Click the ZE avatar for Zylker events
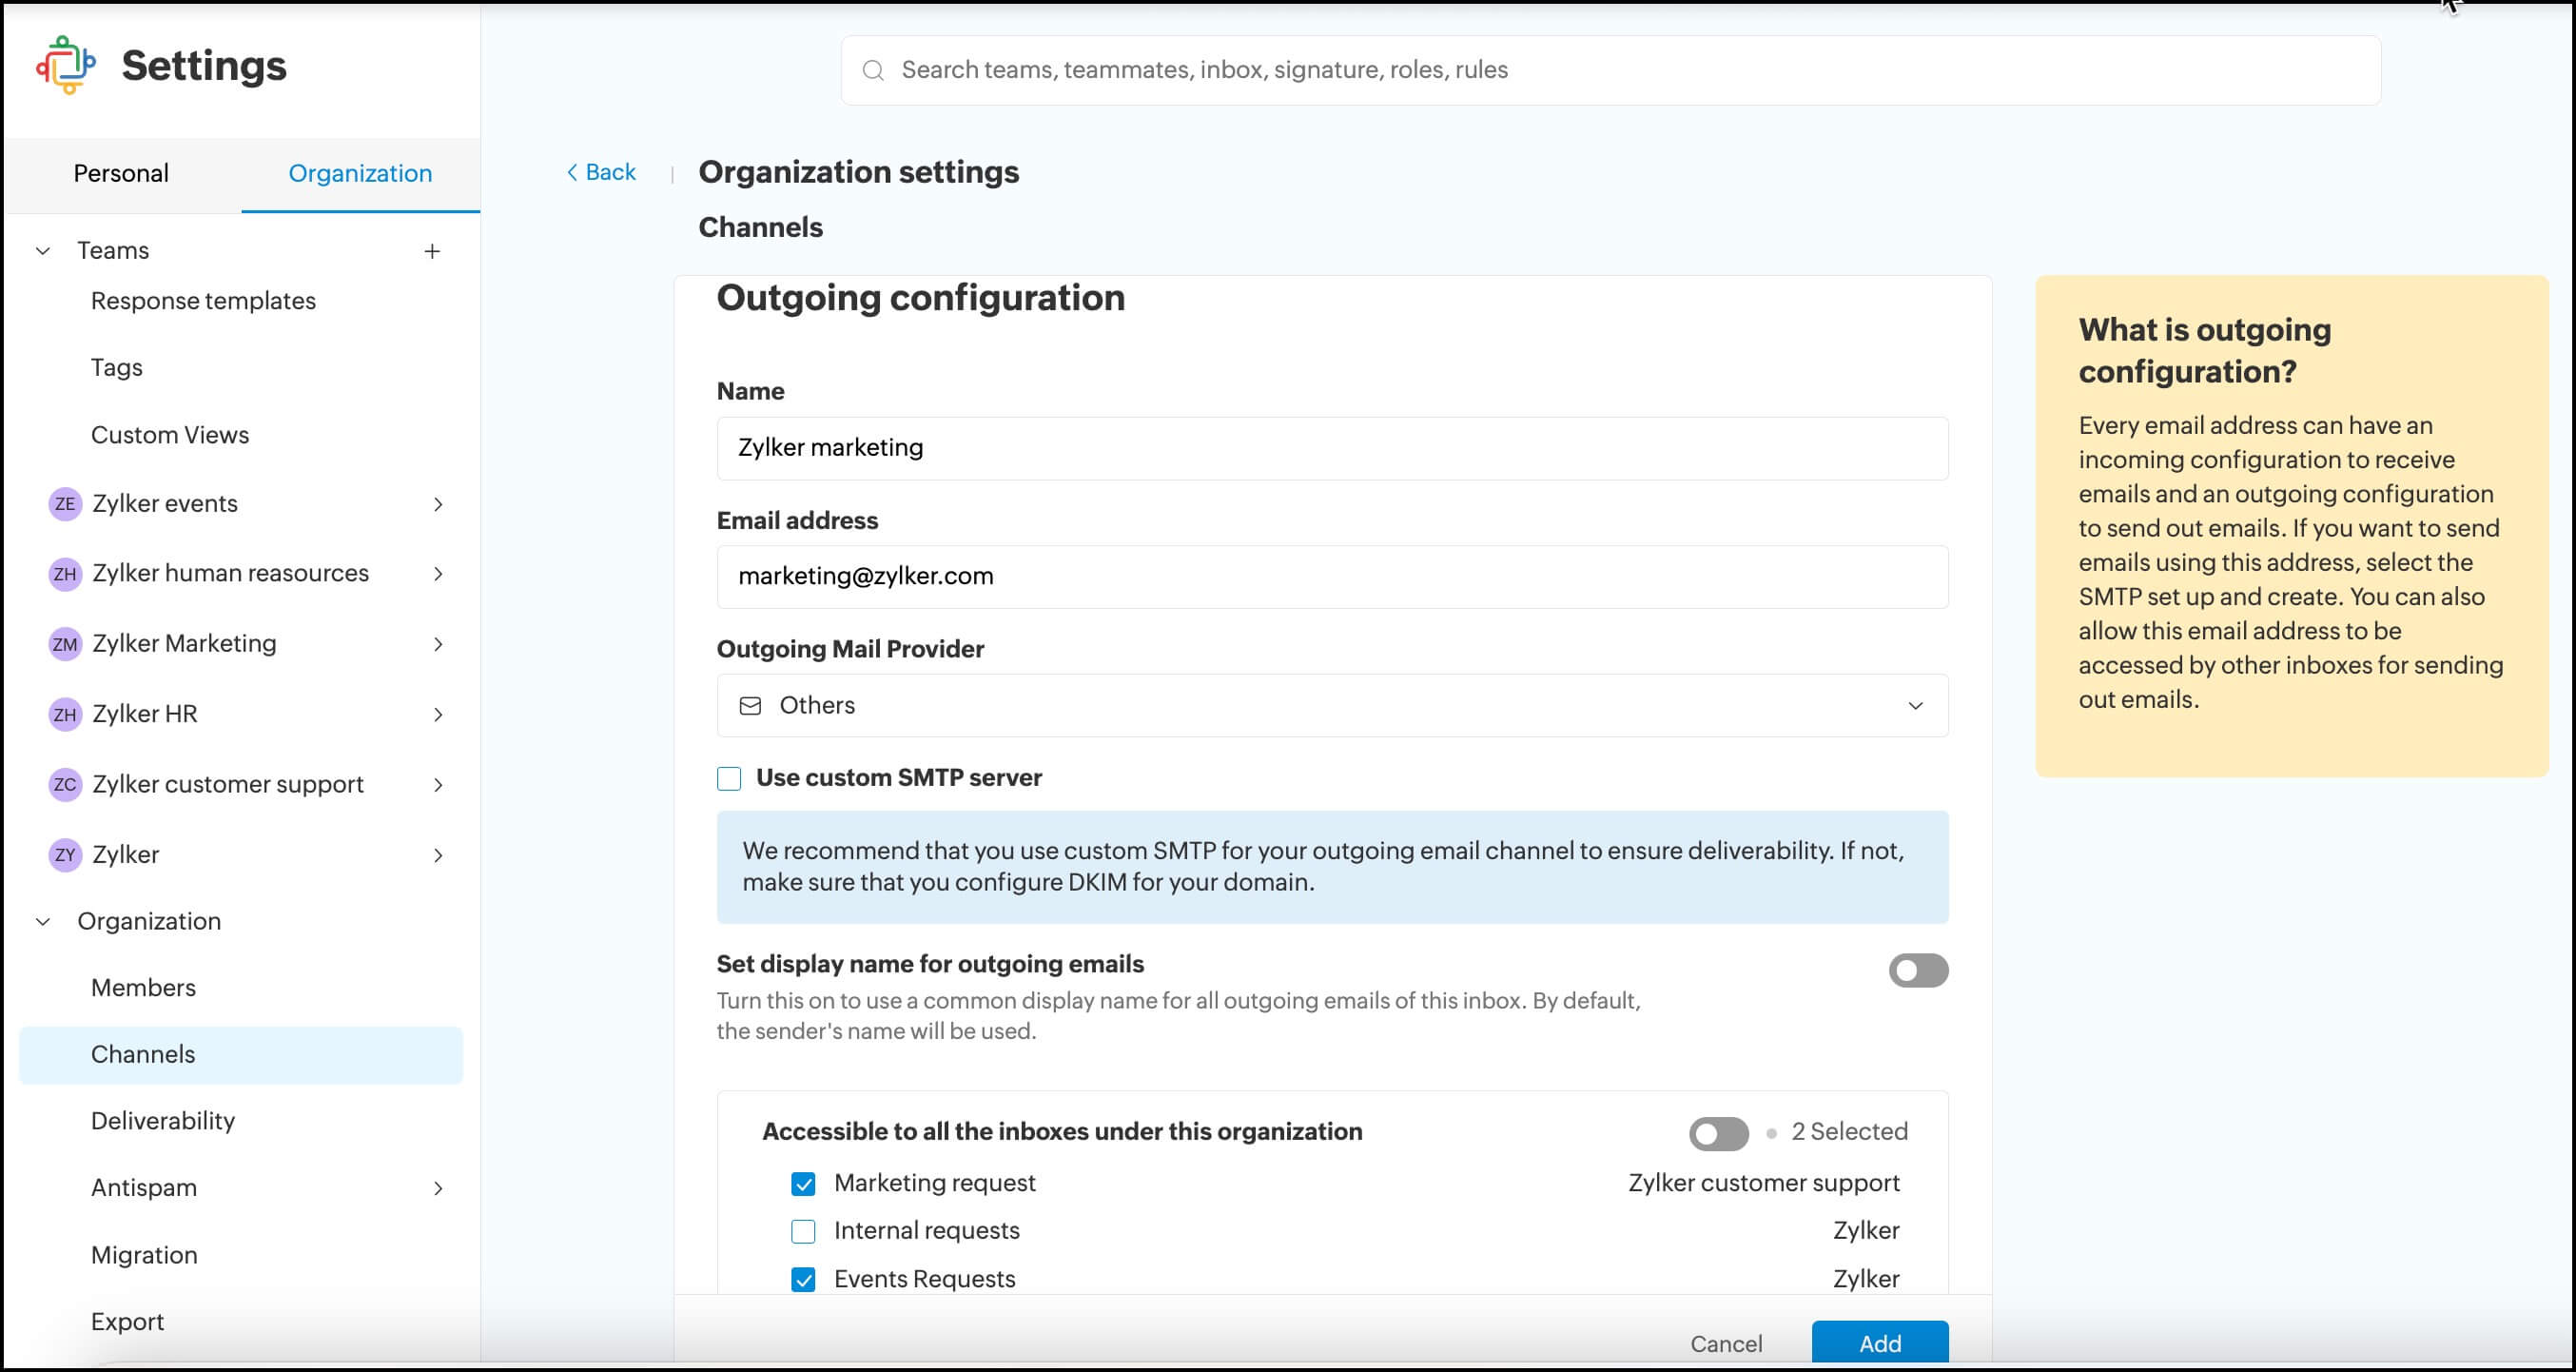The height and width of the screenshot is (1372, 2576). click(65, 504)
